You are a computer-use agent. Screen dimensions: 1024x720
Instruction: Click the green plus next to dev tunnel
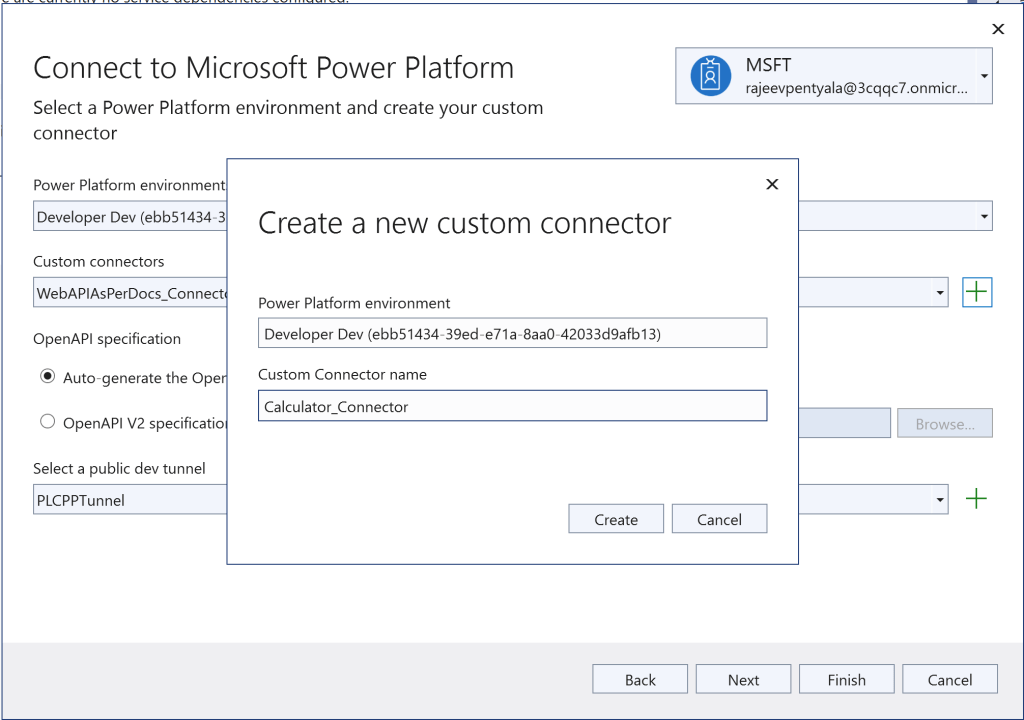tap(976, 499)
